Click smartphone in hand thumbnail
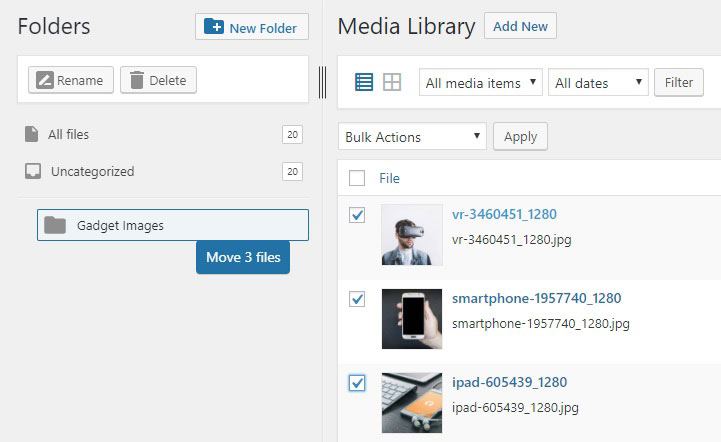Screen dimensions: 721x442 [412, 319]
